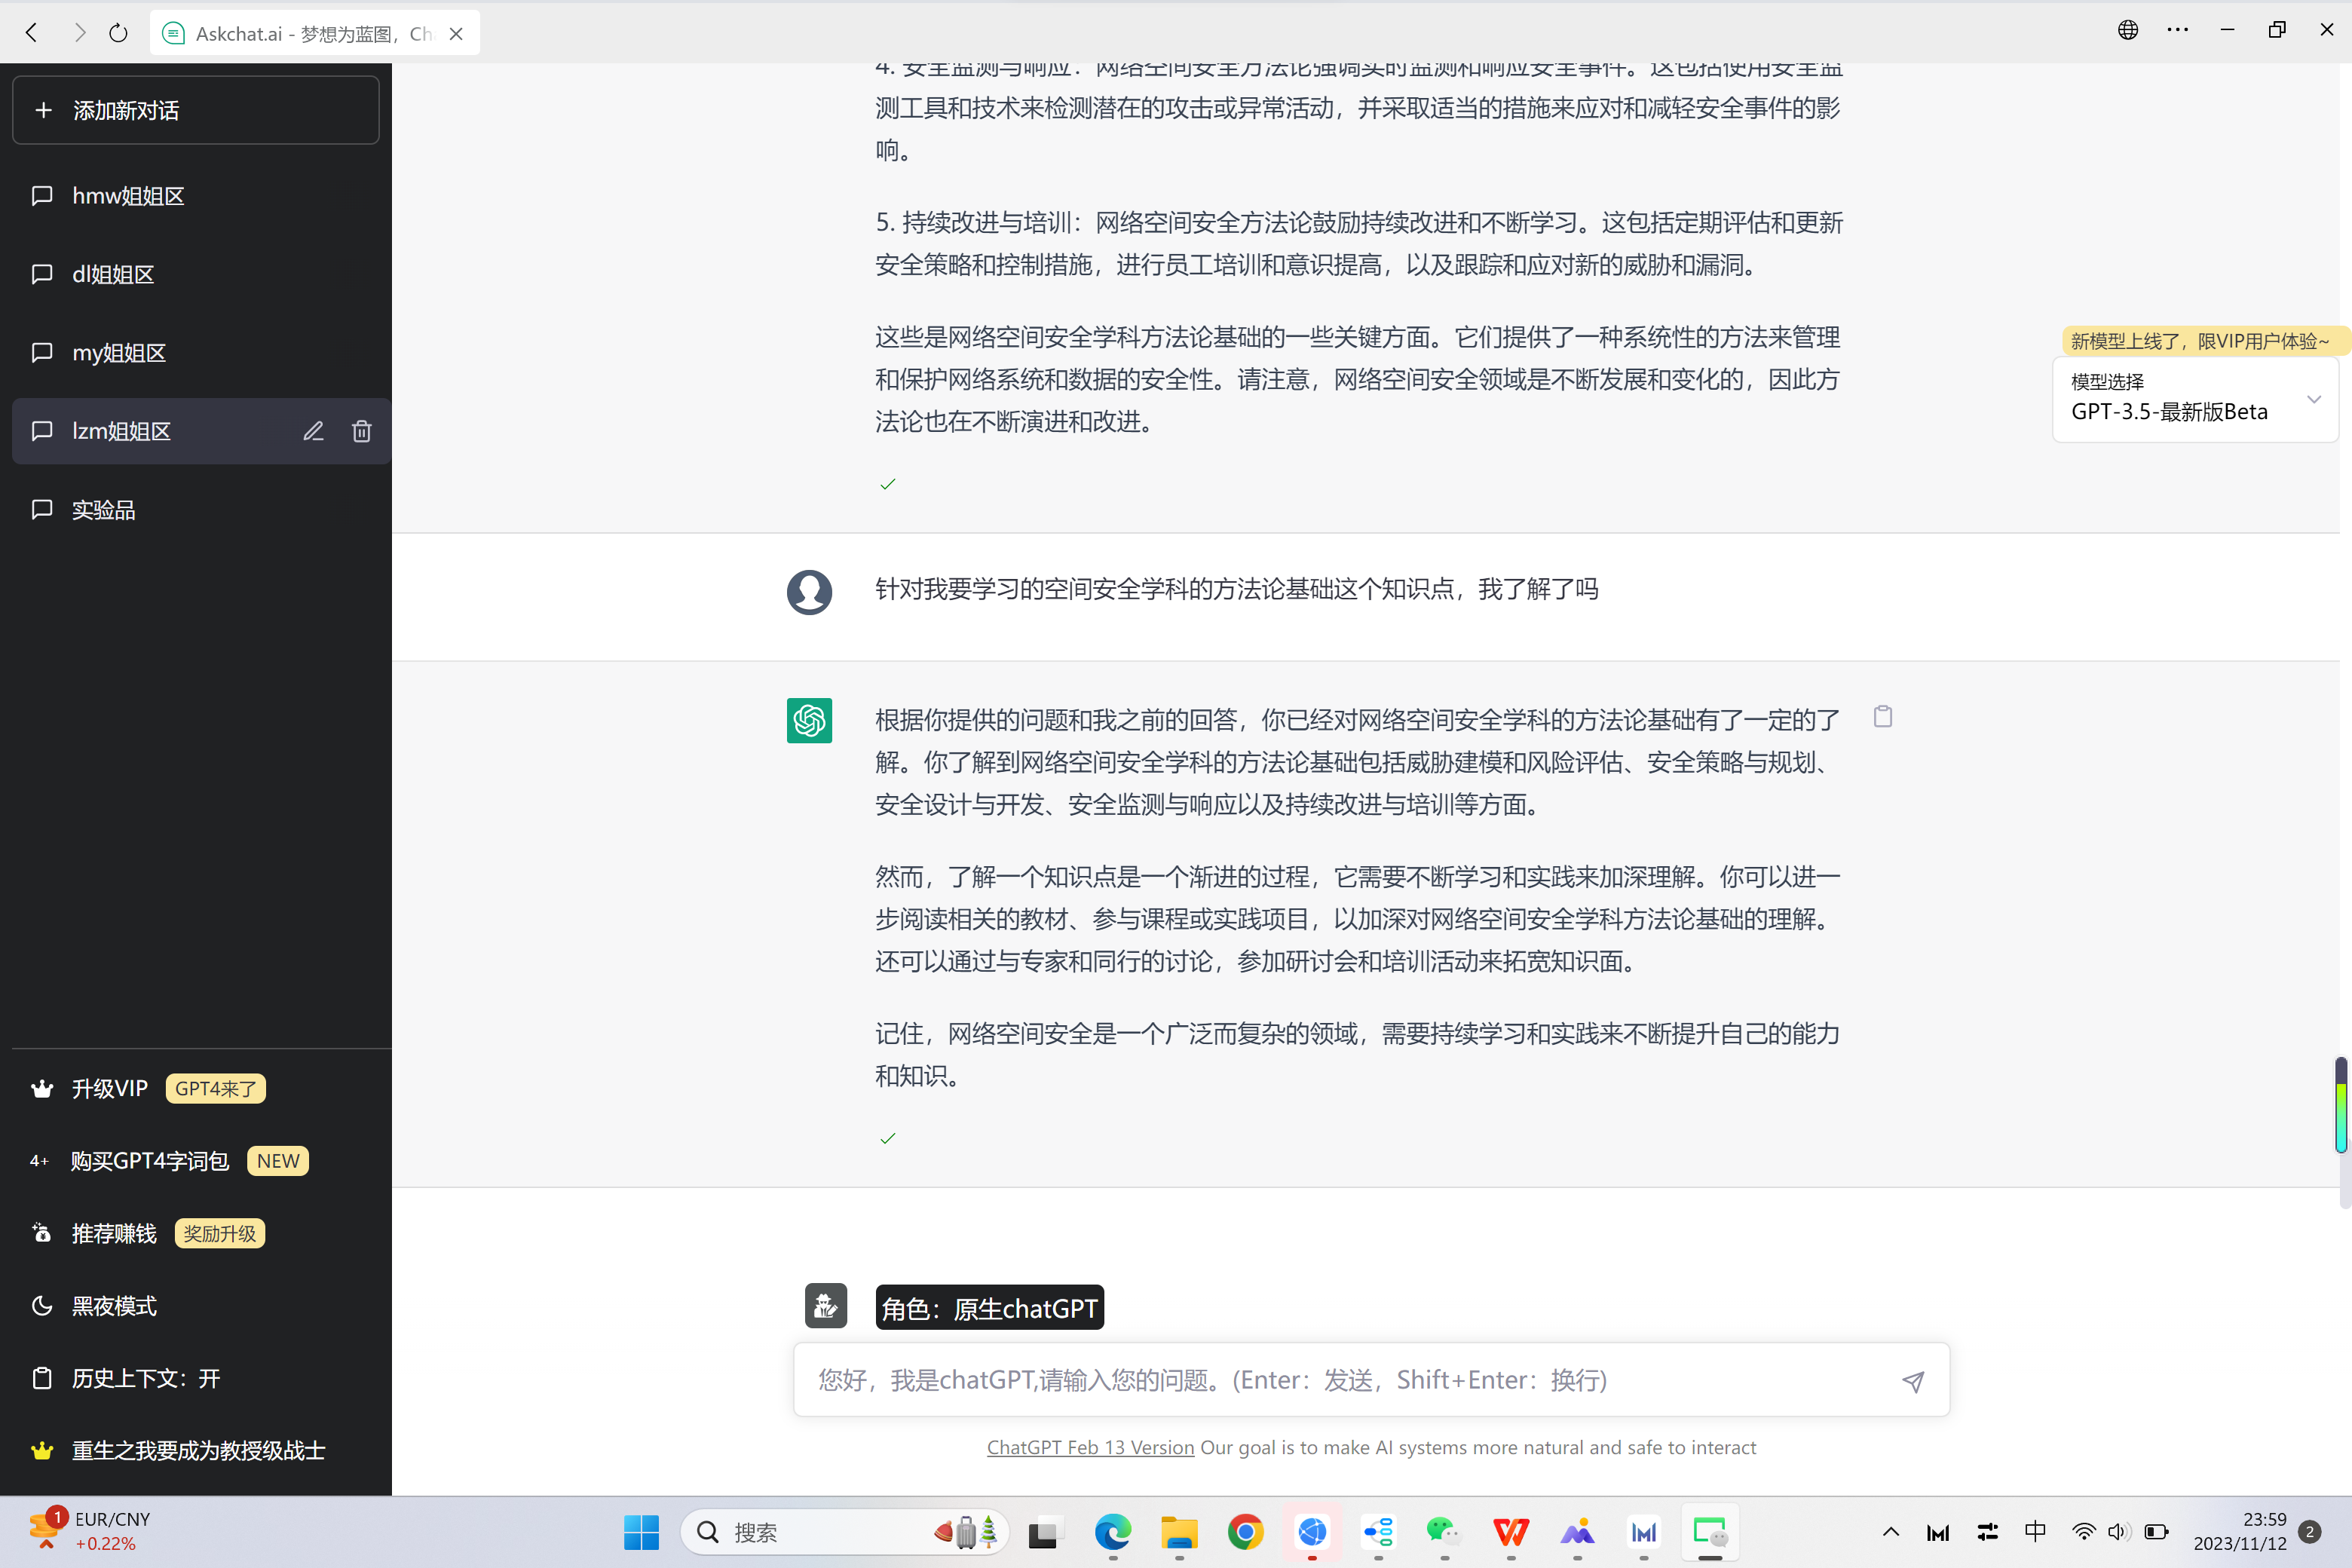Toggle the speaker volume icon in tray
The width and height of the screenshot is (2352, 1568).
[x=2119, y=1531]
